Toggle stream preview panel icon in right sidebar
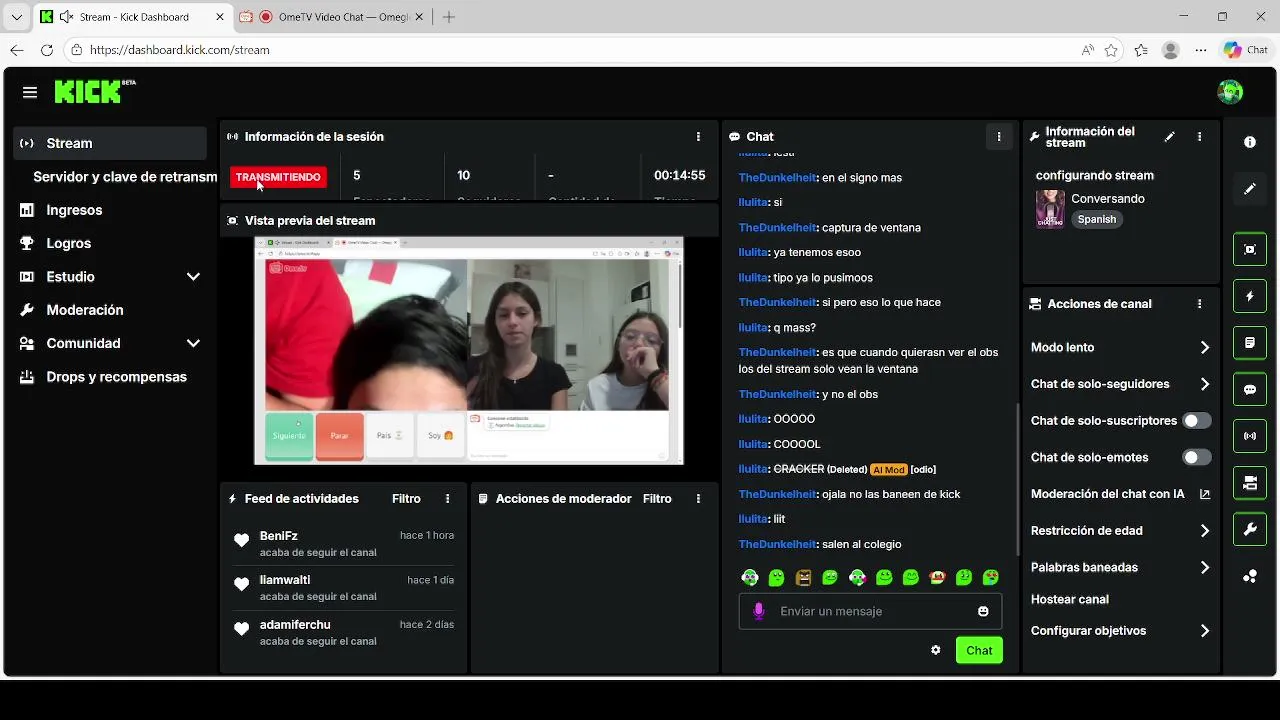Viewport: 1280px width, 720px height. 1250,249
